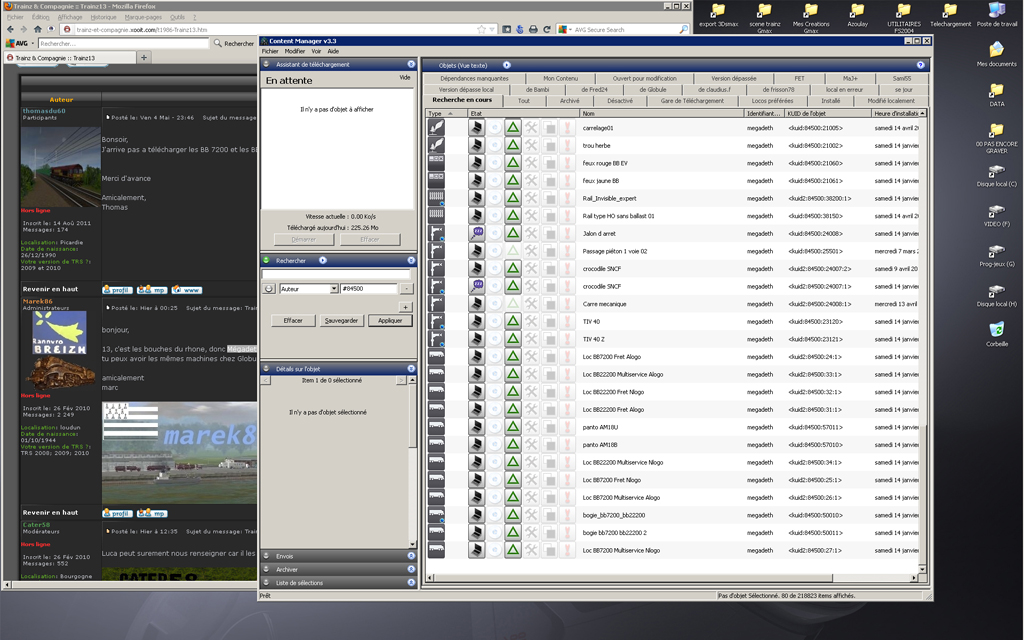Select the Tout tab
1024x640 pixels.
click(524, 101)
